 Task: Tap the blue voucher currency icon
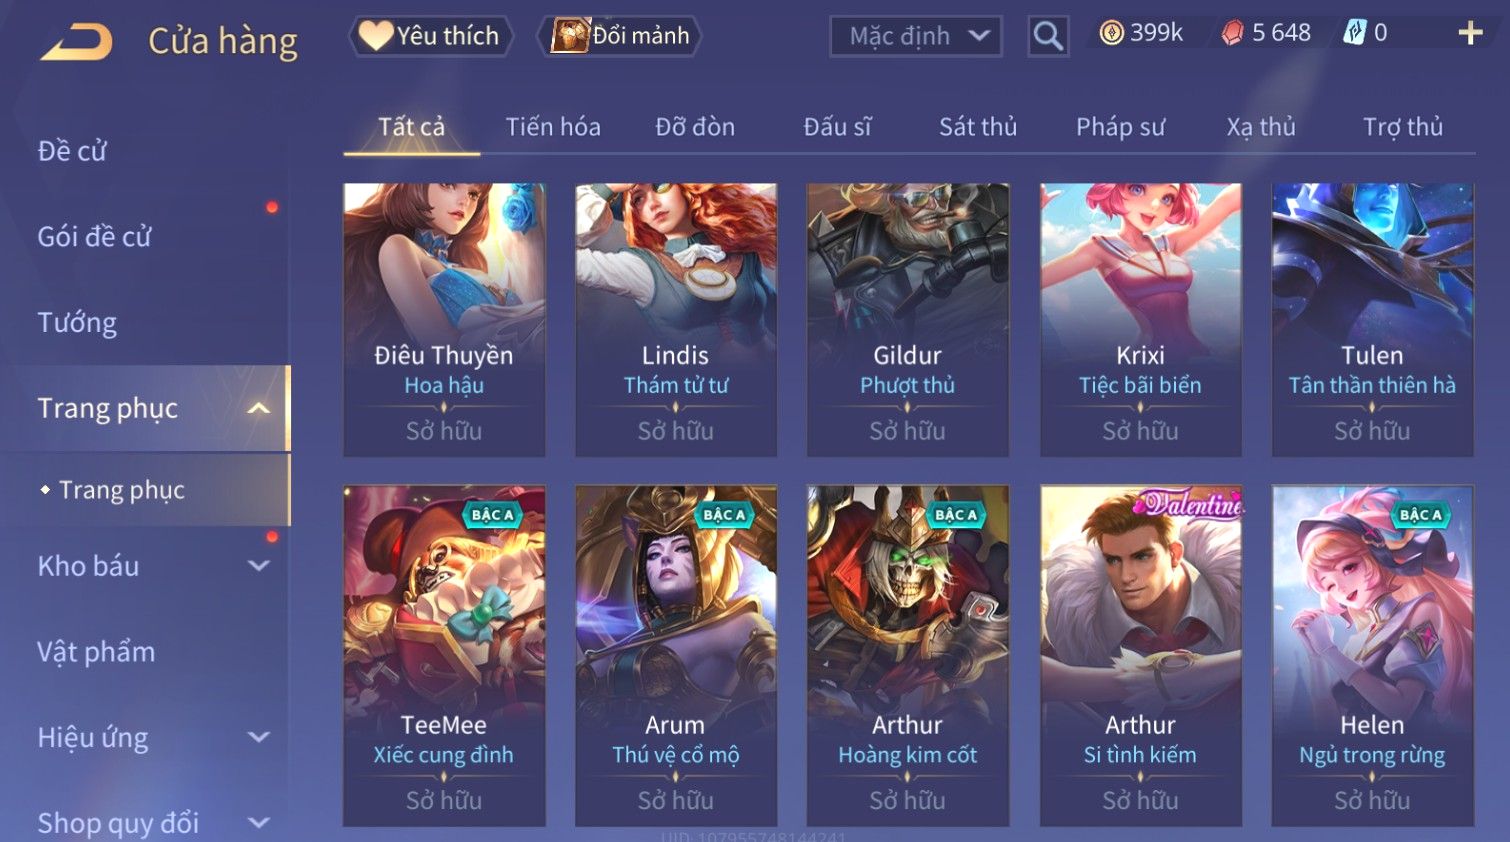(x=1354, y=33)
